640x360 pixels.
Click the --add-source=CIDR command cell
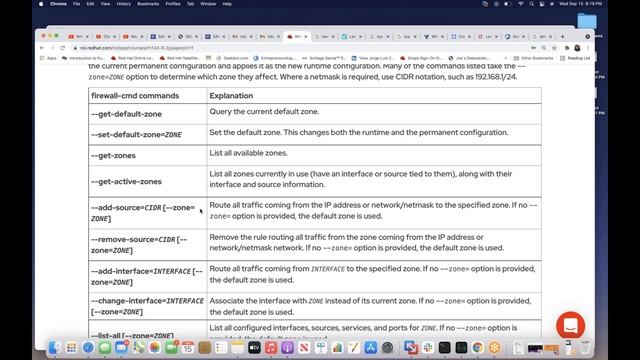(147, 213)
